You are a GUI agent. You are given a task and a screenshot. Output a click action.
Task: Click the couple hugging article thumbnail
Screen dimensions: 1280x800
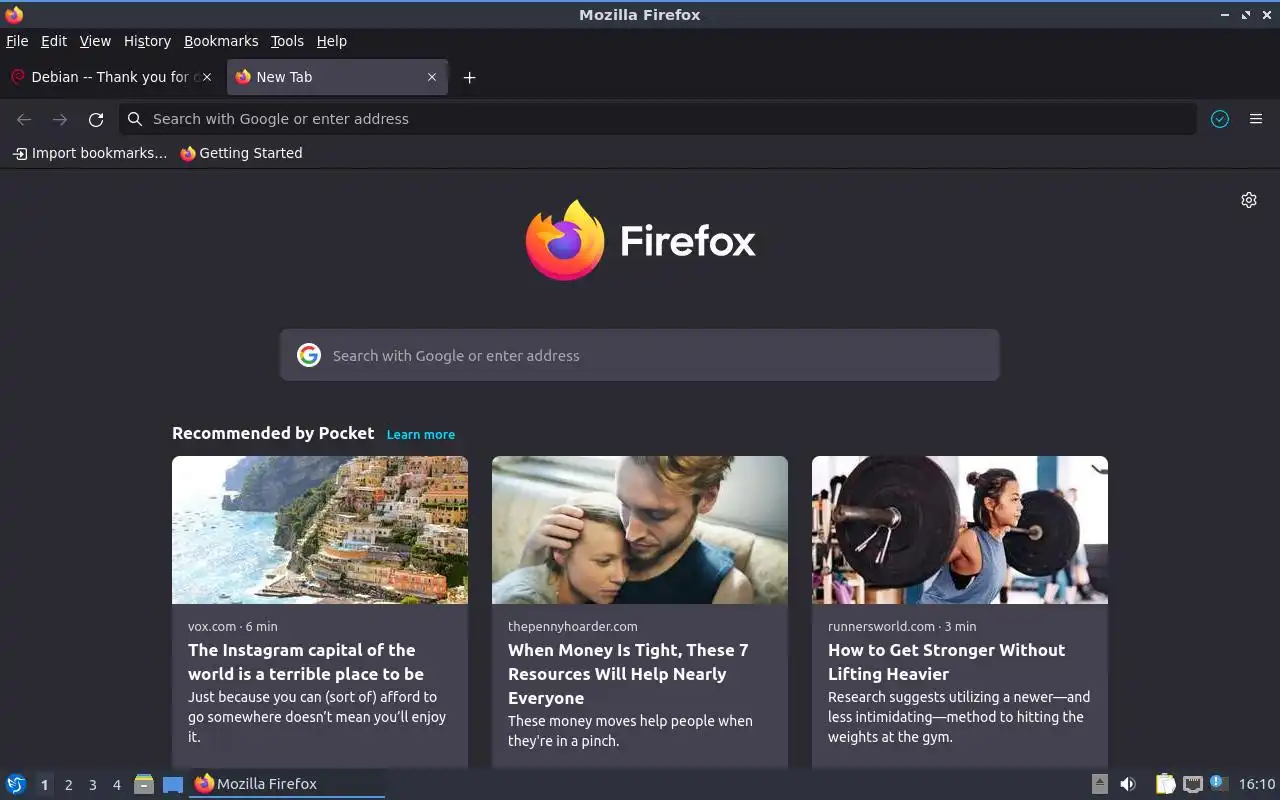[640, 530]
